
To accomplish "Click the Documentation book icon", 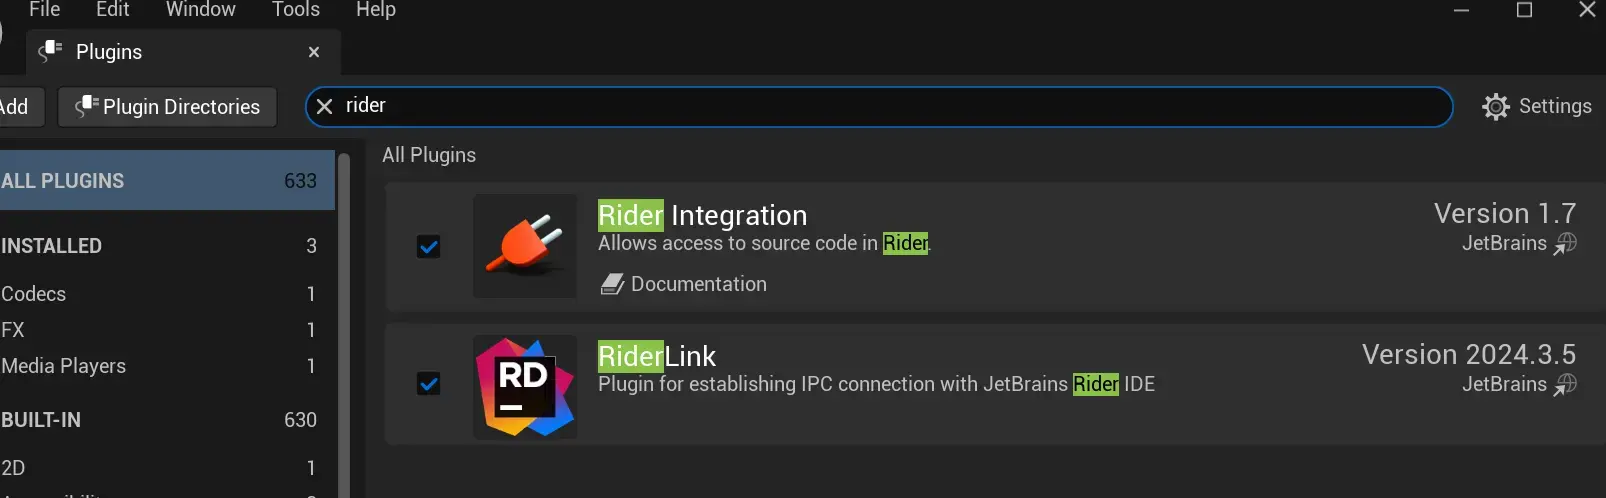I will 612,285.
